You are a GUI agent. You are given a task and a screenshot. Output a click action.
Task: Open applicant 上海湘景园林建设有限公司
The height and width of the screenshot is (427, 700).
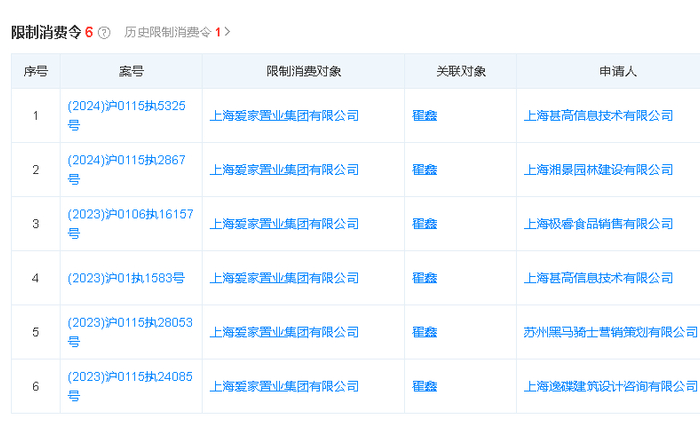599,170
